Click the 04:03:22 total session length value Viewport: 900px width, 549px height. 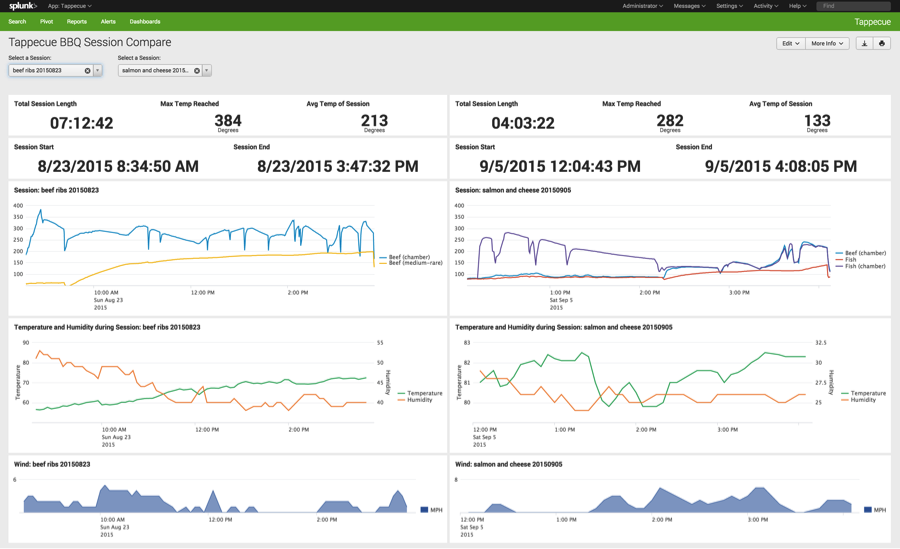pyautogui.click(x=523, y=123)
